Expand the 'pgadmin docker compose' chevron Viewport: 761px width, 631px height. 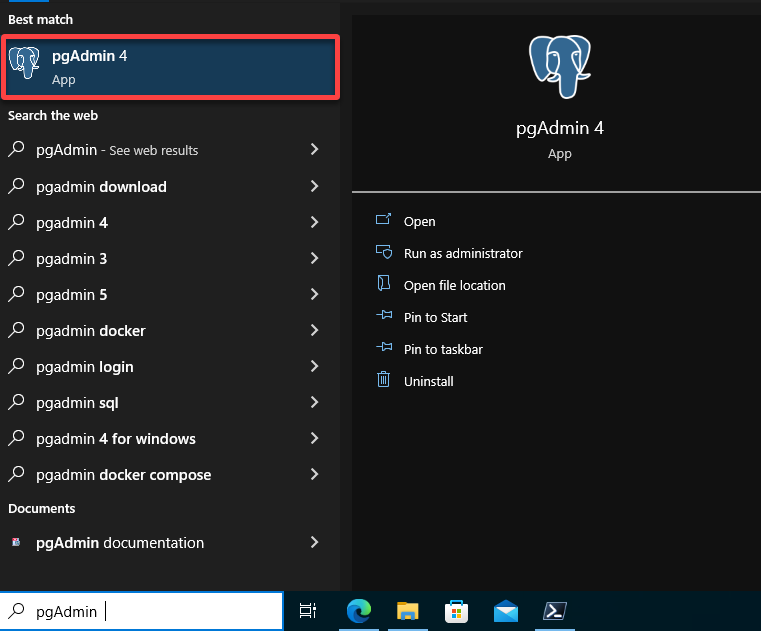[314, 474]
